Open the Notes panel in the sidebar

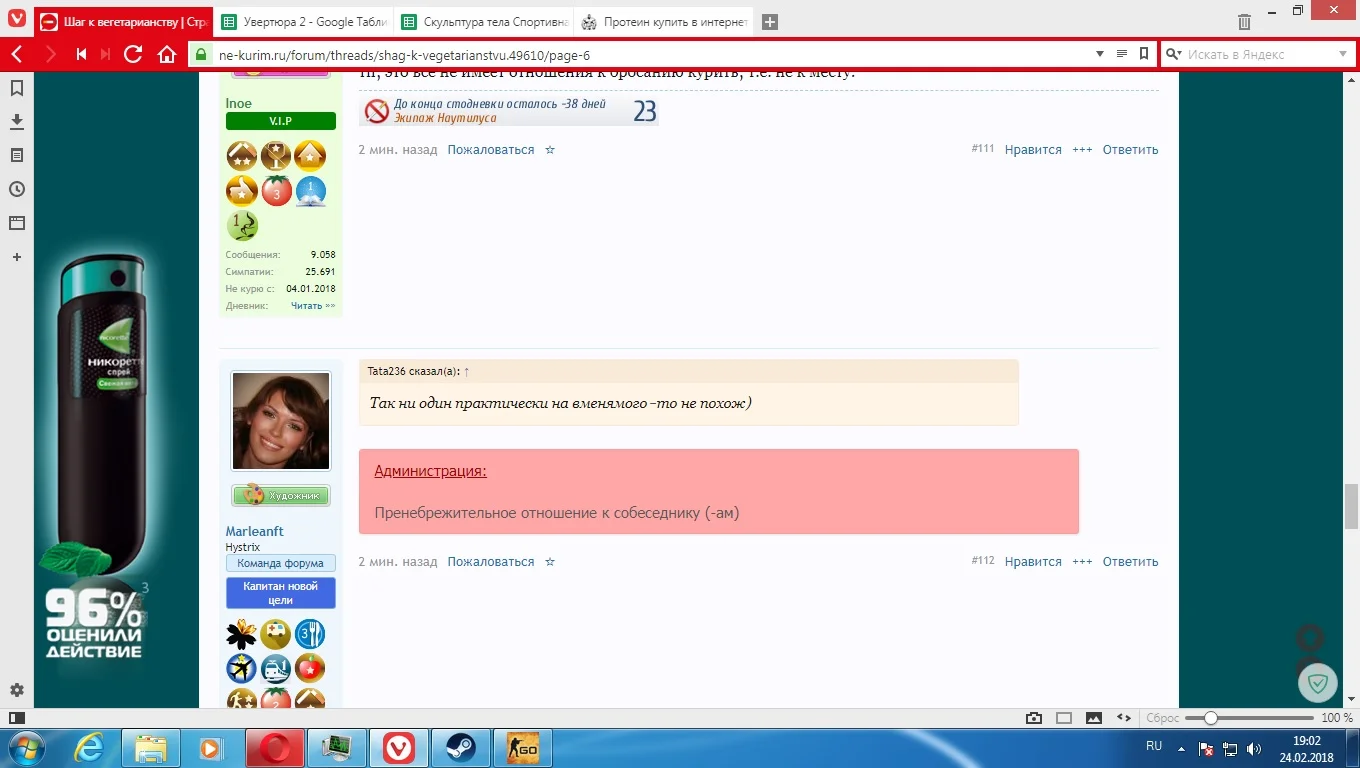click(16, 155)
